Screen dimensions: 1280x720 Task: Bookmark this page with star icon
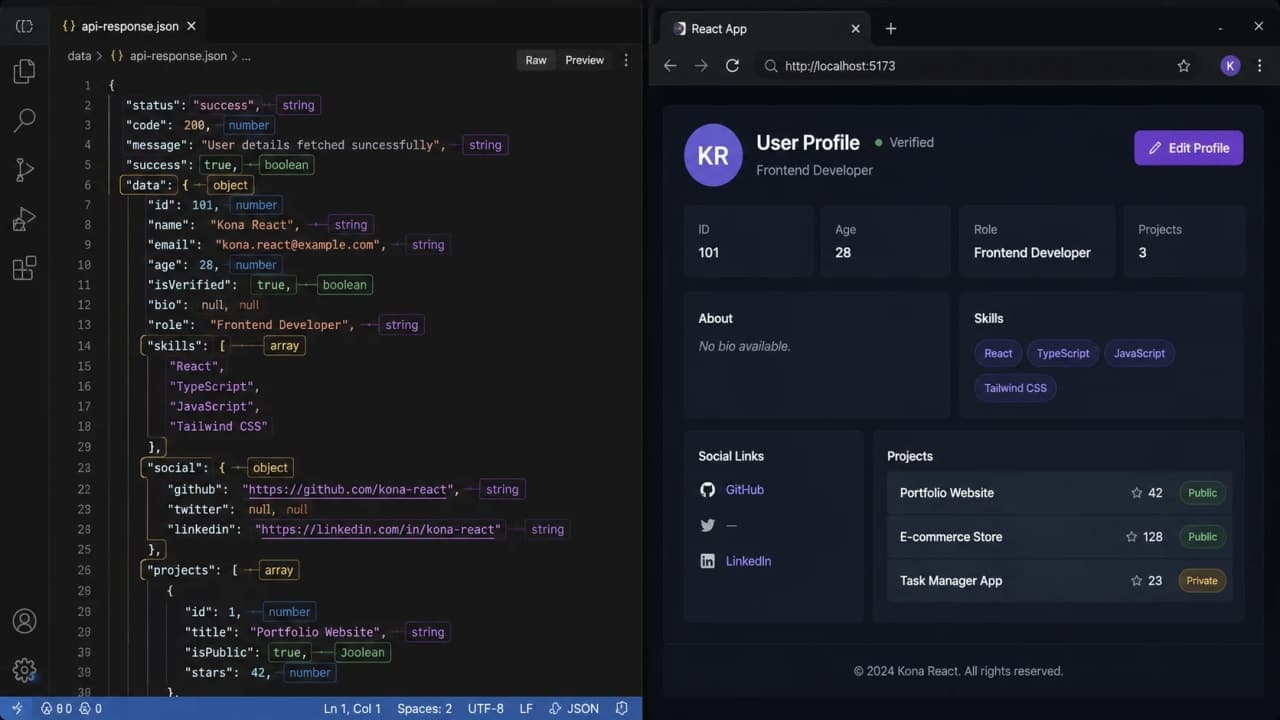(1184, 66)
